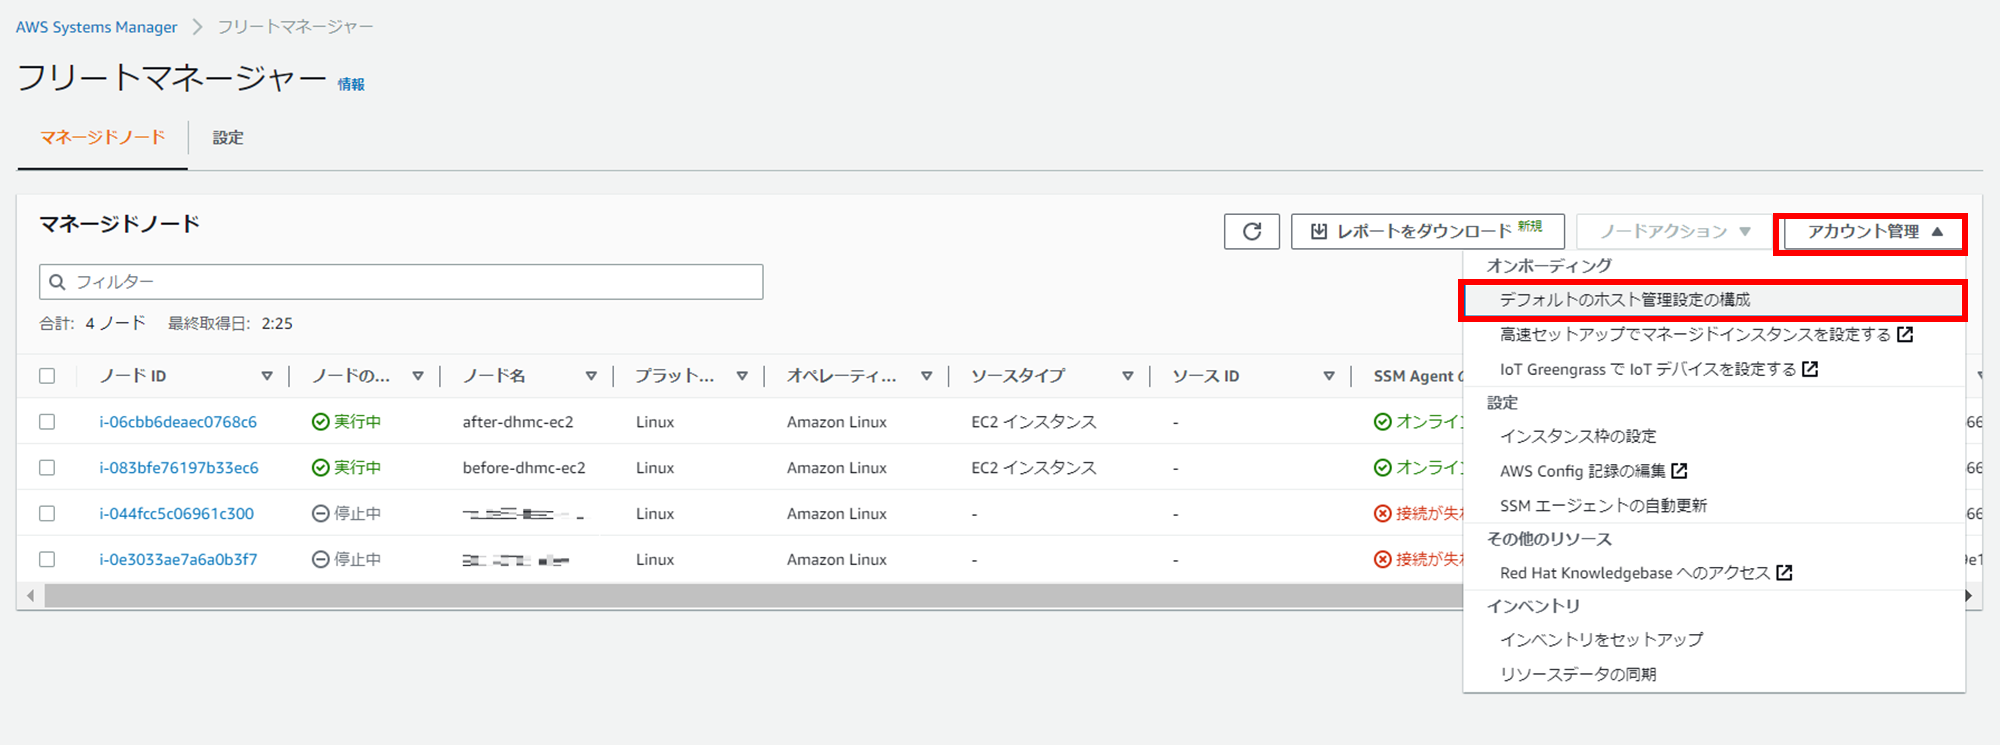
Task: Click running status icon for before-dhmc-ec2
Action: [320, 468]
